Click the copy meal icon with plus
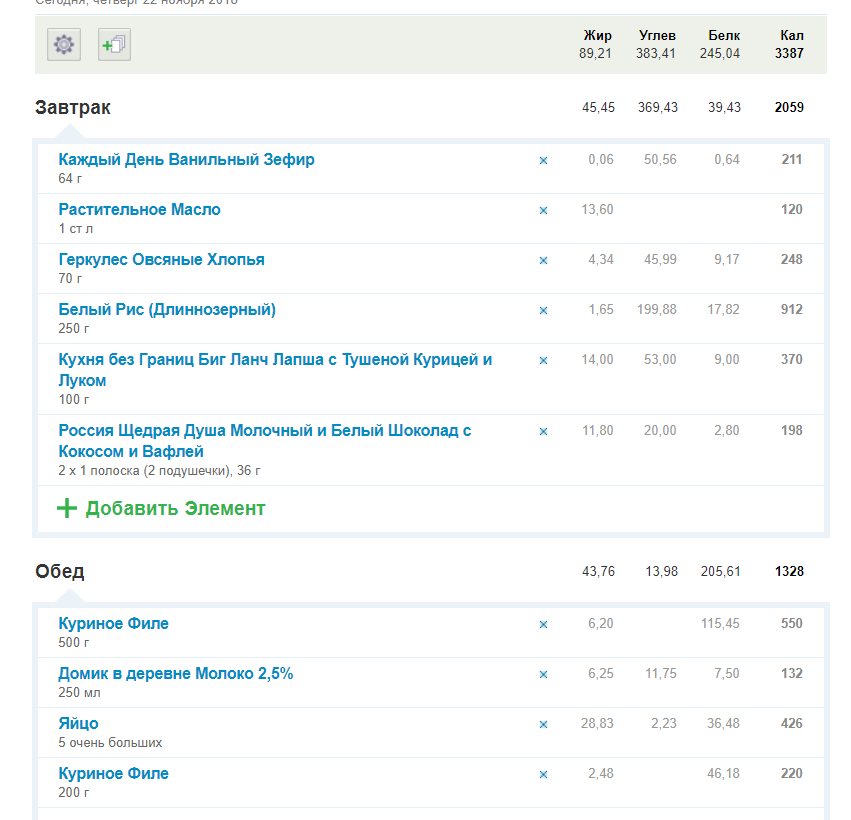Screen dimensions: 851x820 coord(114,45)
